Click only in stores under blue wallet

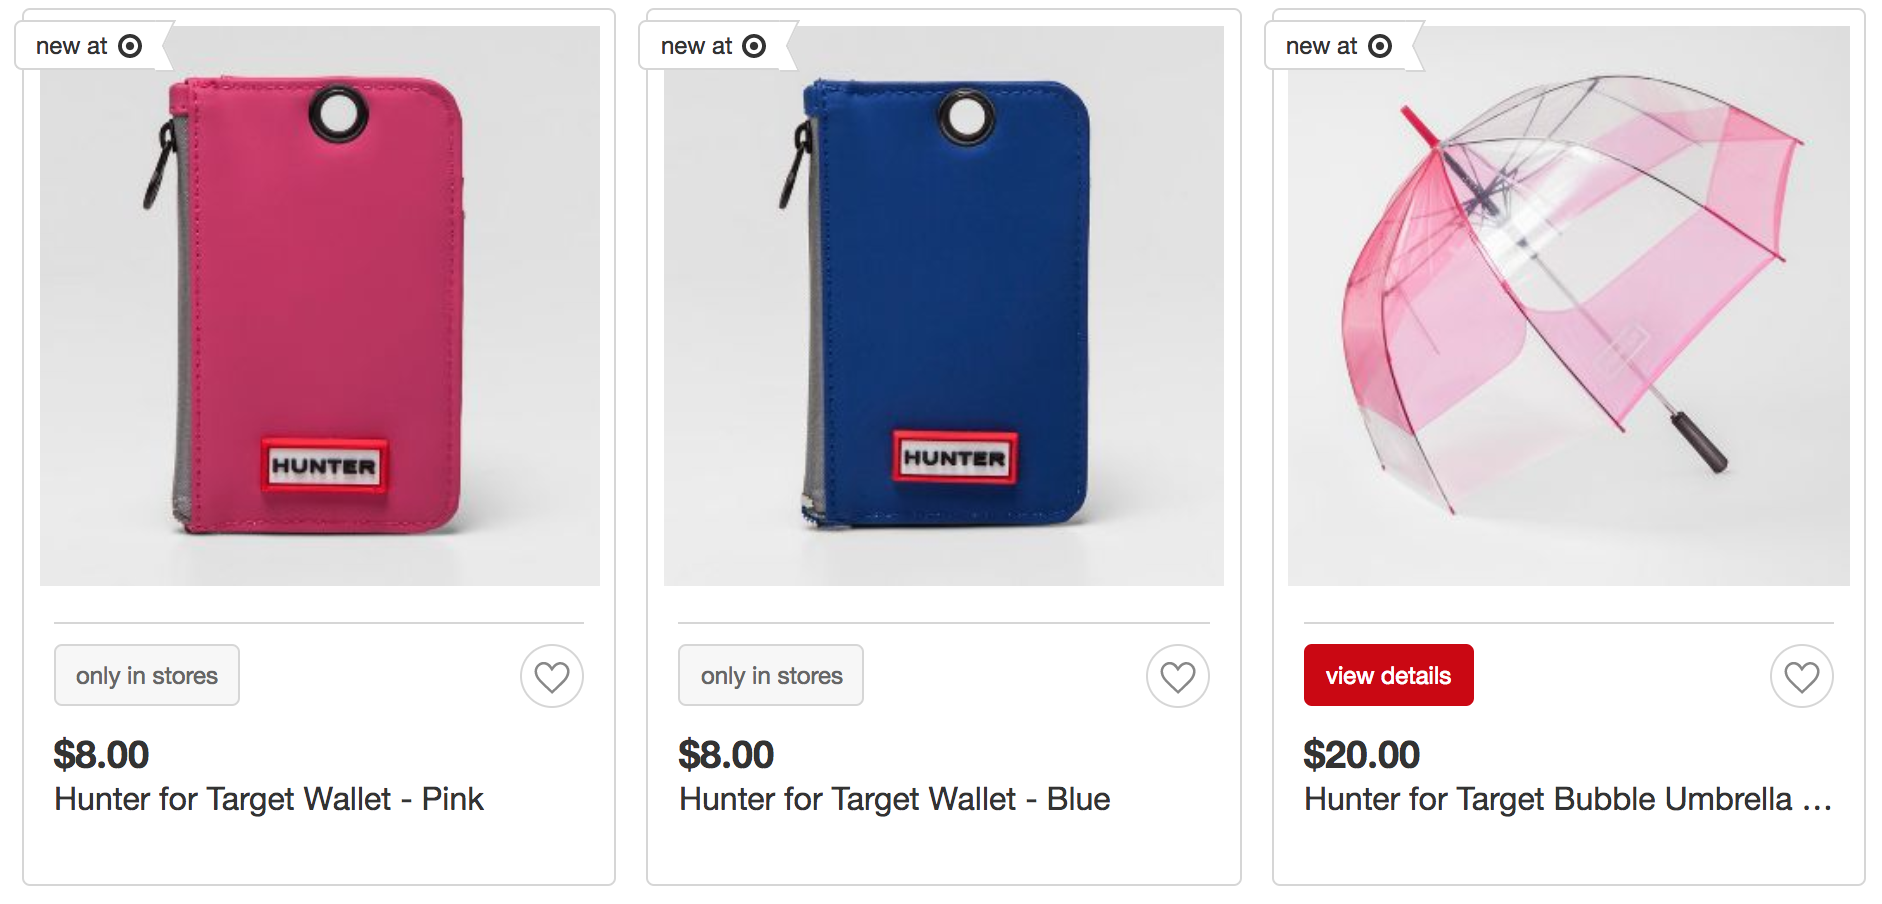771,676
